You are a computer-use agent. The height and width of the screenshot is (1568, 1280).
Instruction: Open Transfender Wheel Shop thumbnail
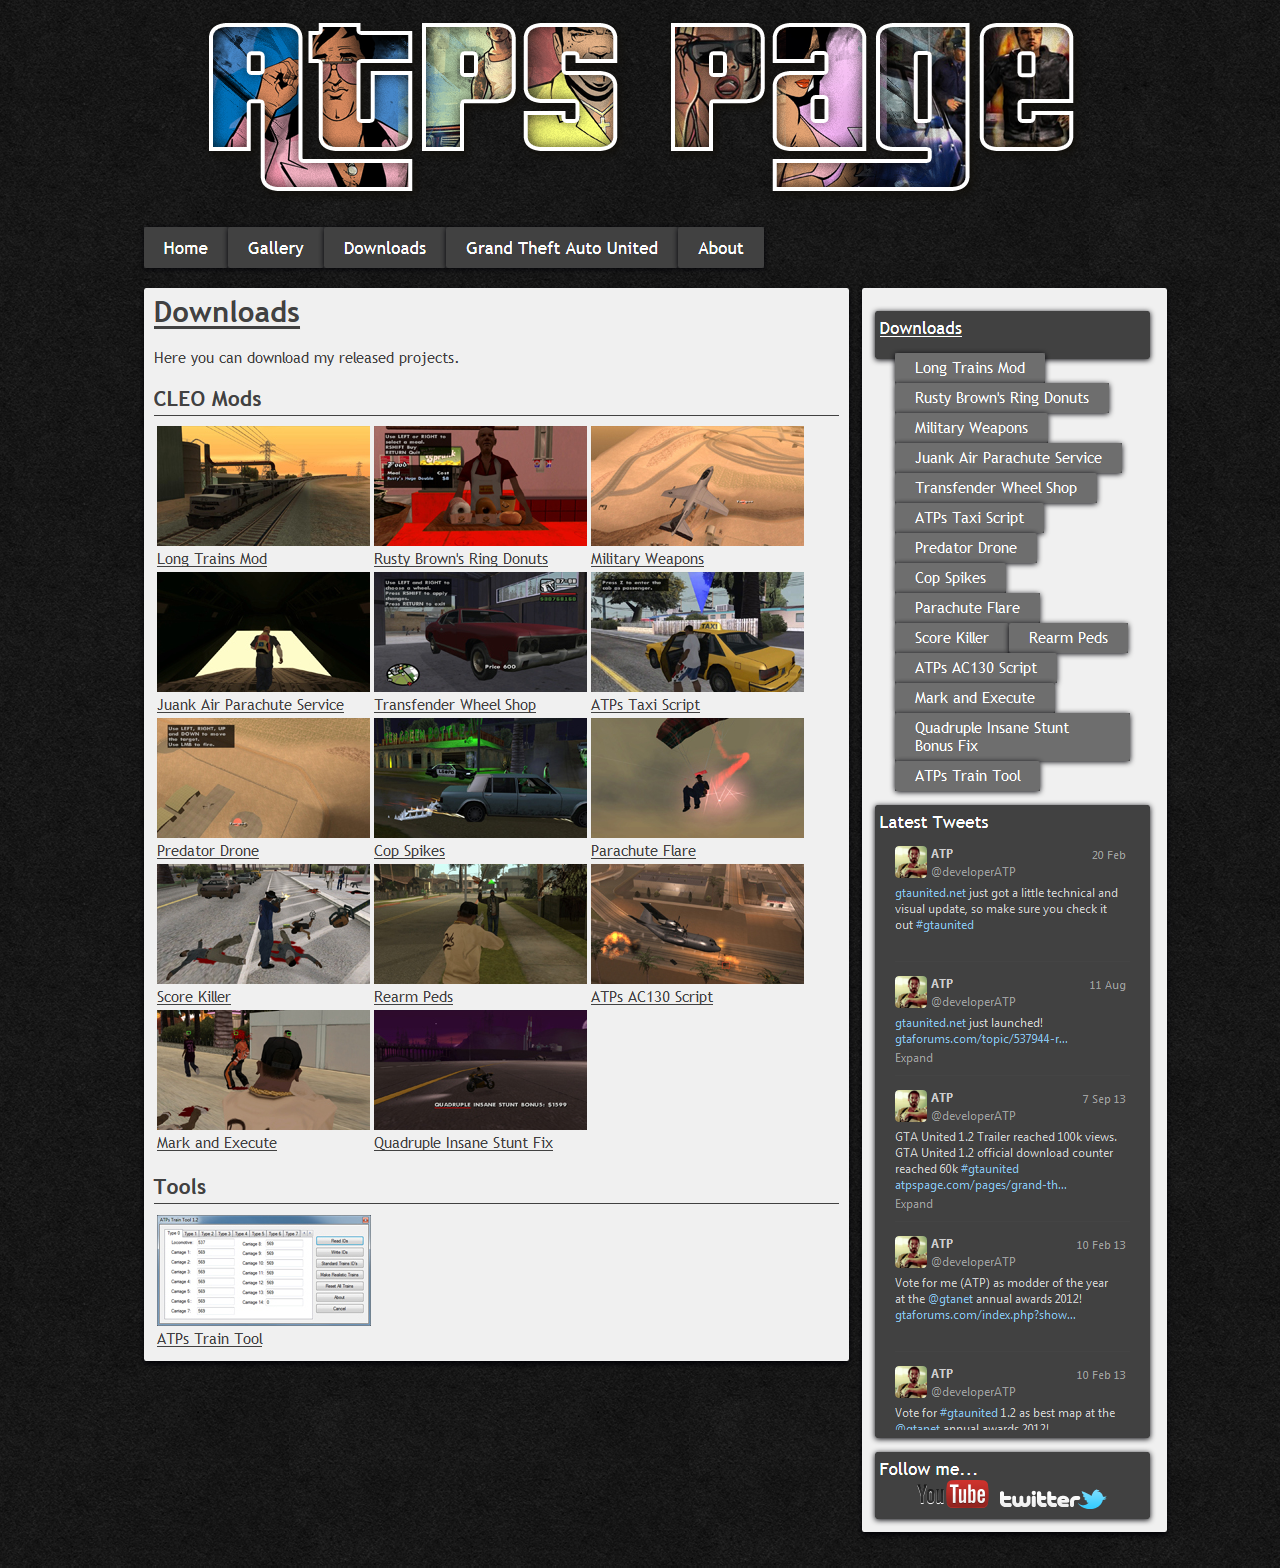click(x=480, y=632)
